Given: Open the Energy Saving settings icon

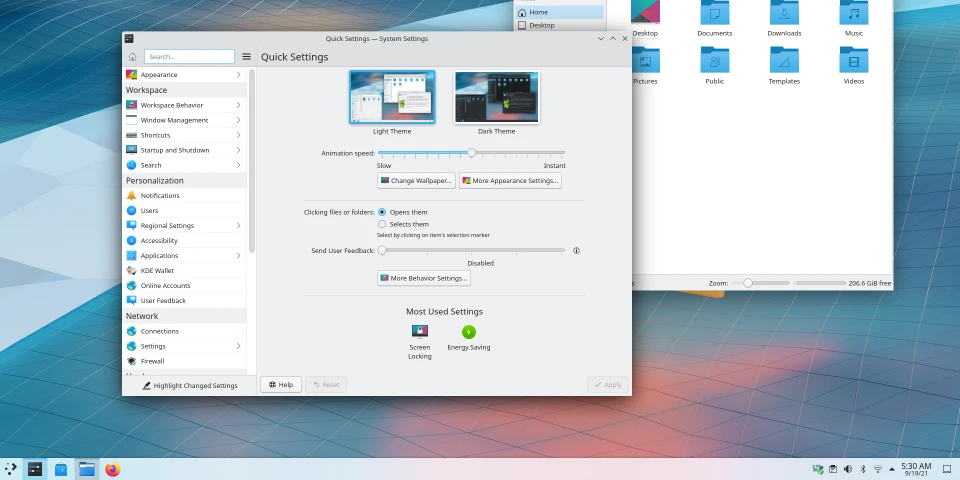Looking at the screenshot, I should tap(469, 332).
